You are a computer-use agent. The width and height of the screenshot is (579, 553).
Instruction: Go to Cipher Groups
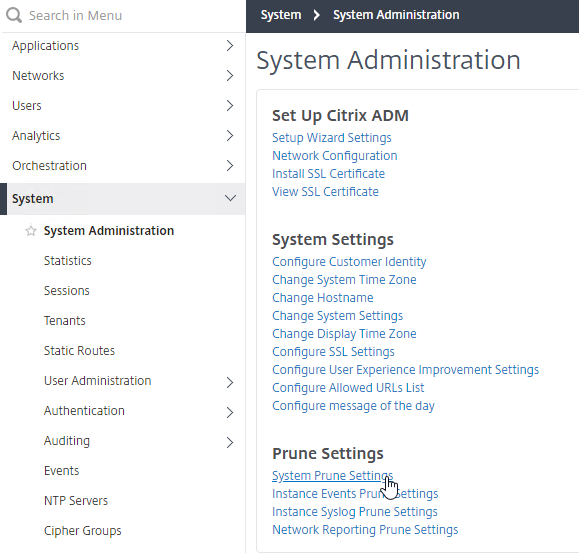tap(82, 531)
